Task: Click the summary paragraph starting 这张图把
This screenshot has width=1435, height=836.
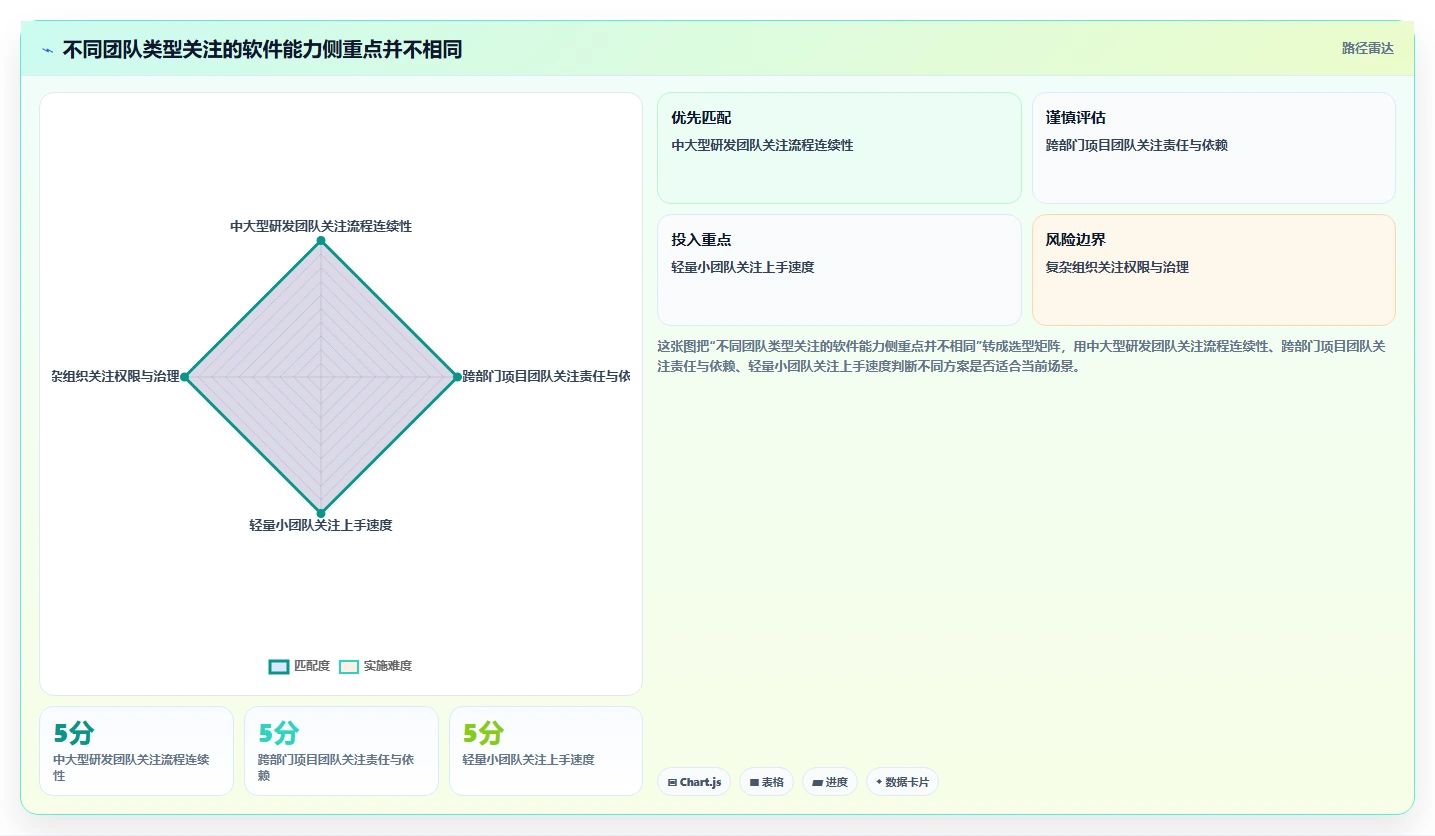Action: 1021,356
